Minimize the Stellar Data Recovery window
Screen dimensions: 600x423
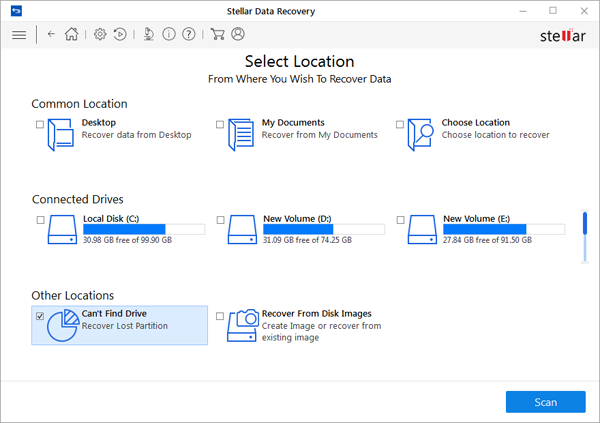(x=523, y=11)
